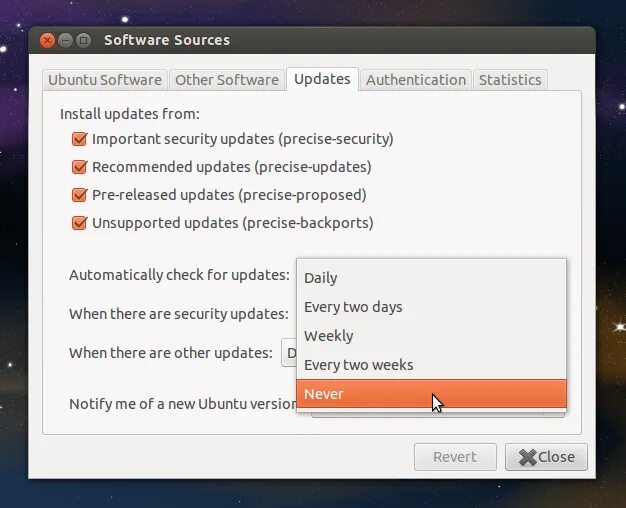Image resolution: width=626 pixels, height=508 pixels.
Task: Choose Daily from the update frequency list
Action: [431, 278]
